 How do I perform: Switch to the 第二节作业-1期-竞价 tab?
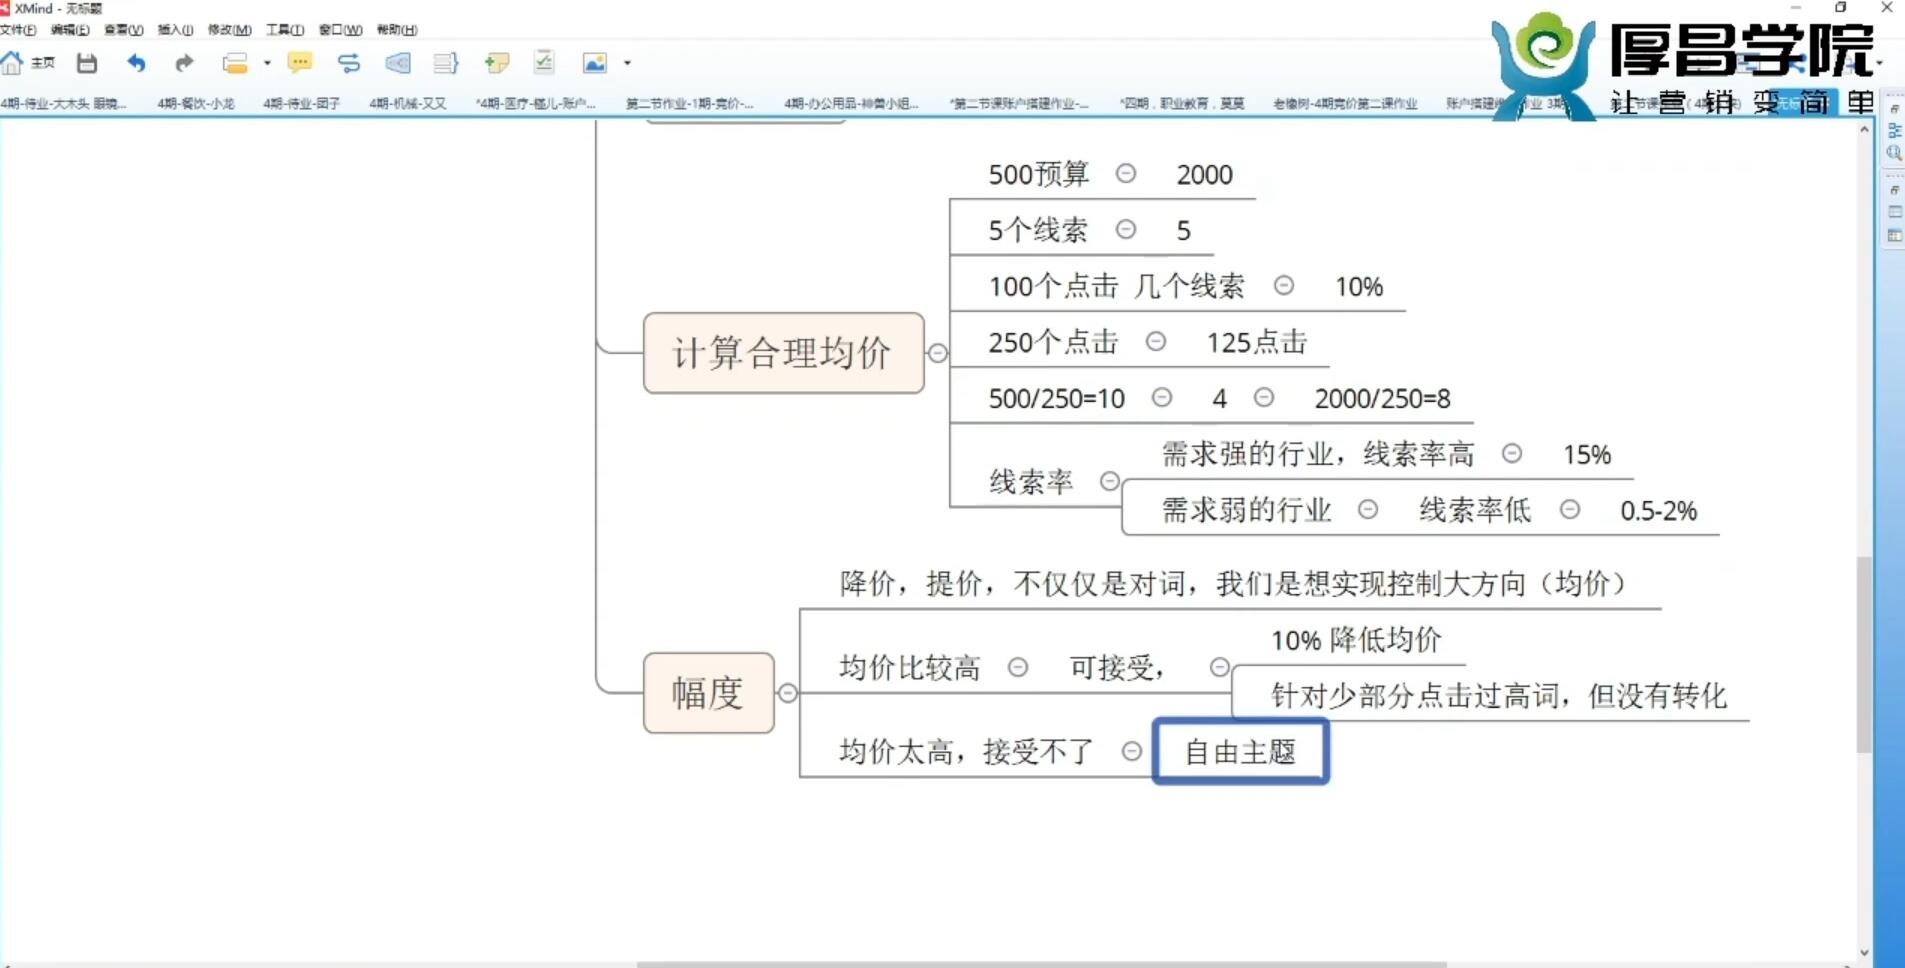(x=690, y=103)
